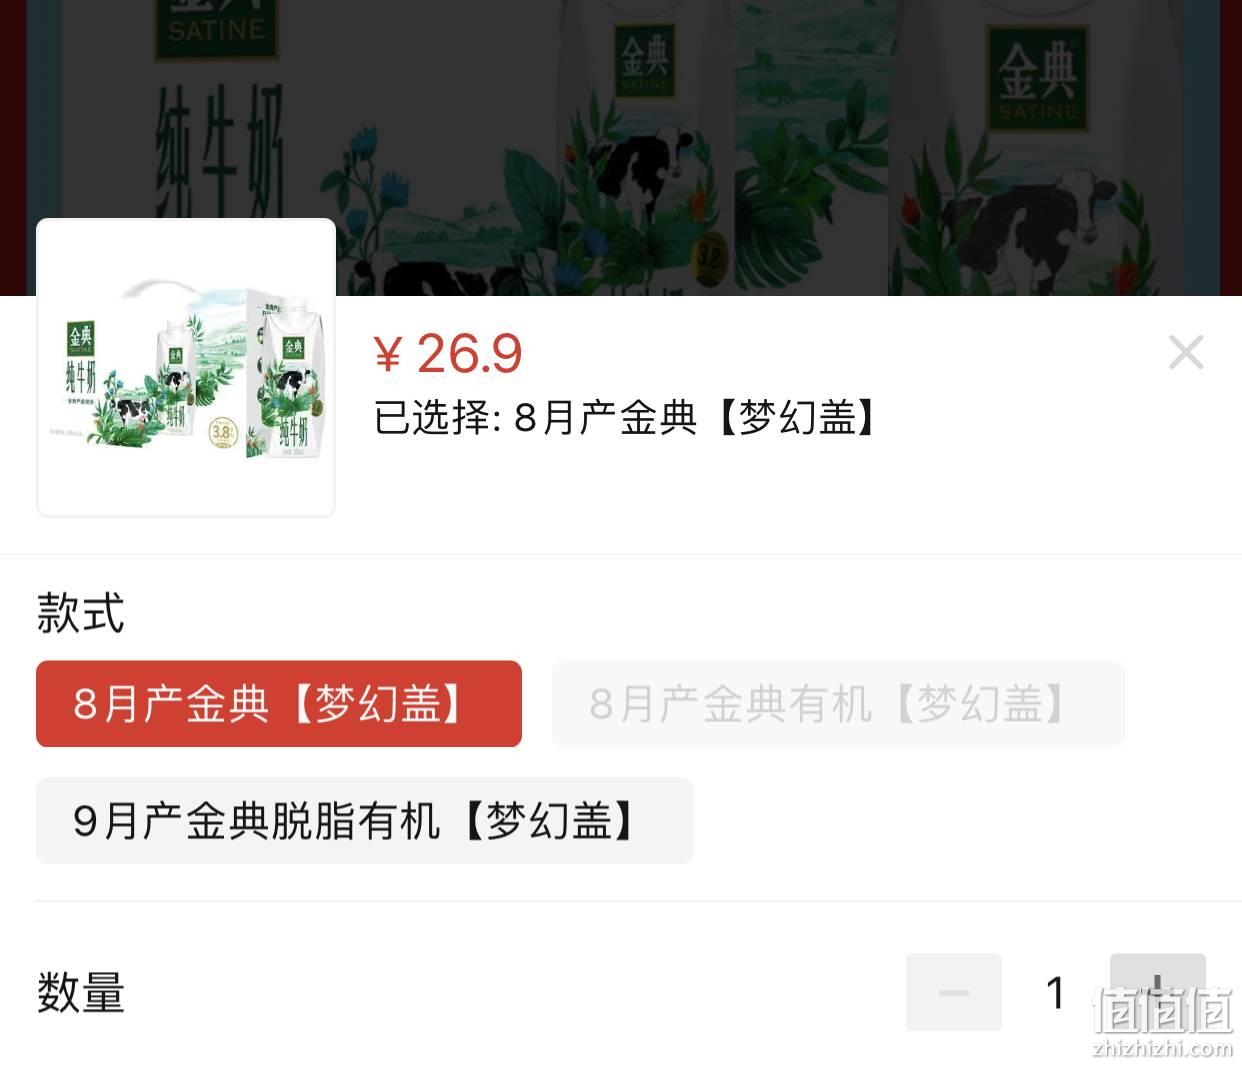
Task: Increase quantity with the plus button
Action: [1157, 992]
